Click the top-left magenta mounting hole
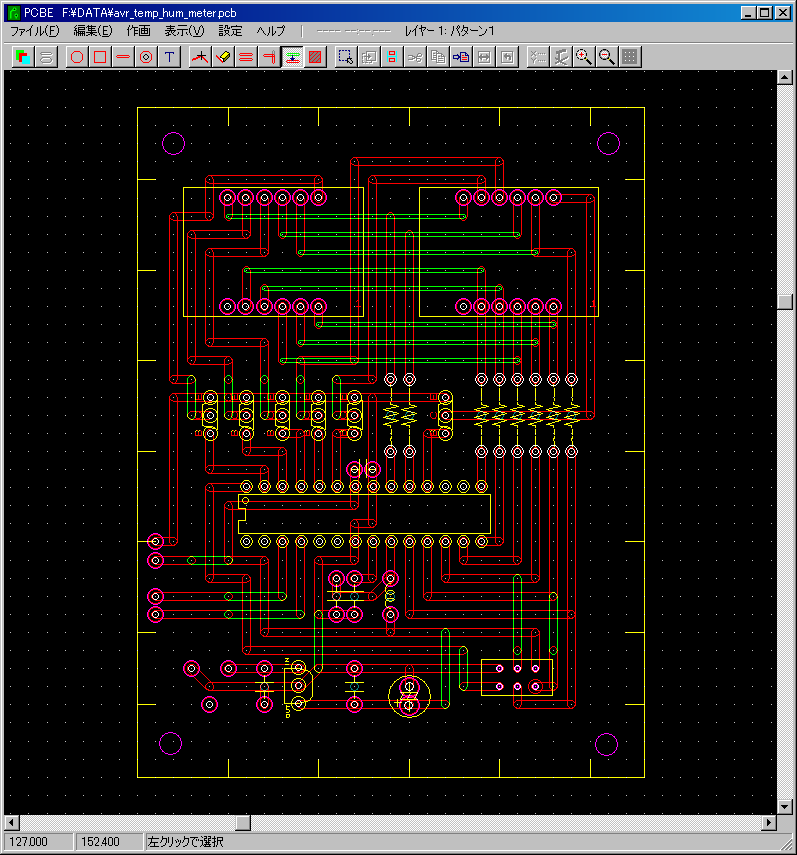 [x=173, y=143]
